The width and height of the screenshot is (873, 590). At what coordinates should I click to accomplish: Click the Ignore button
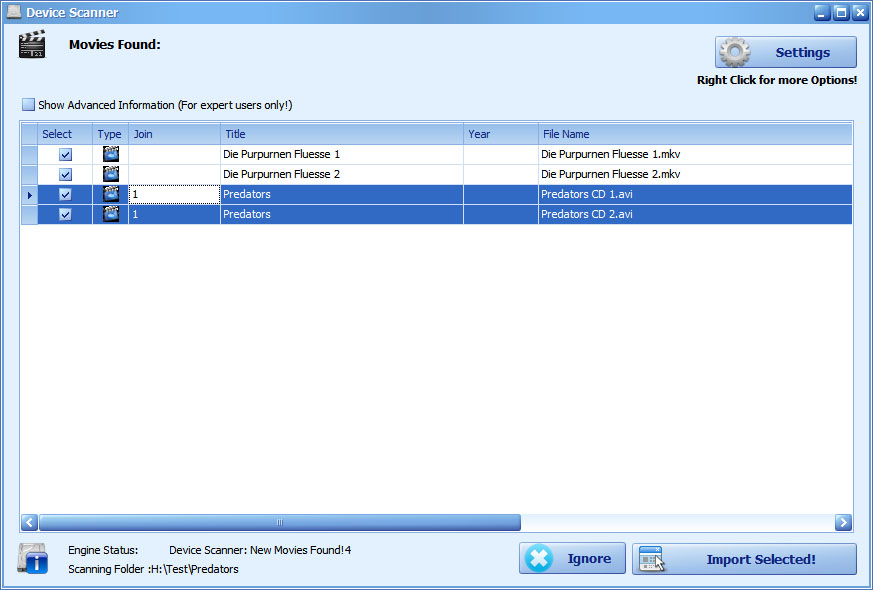572,559
